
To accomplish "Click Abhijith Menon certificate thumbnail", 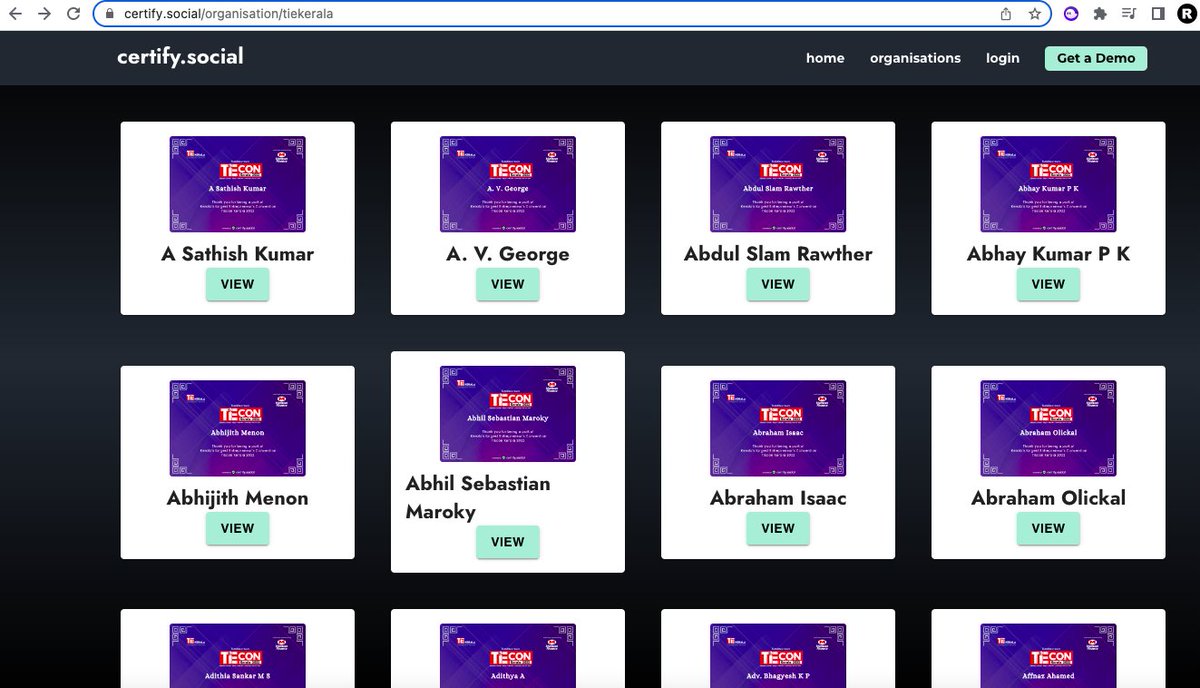I will tap(237, 428).
